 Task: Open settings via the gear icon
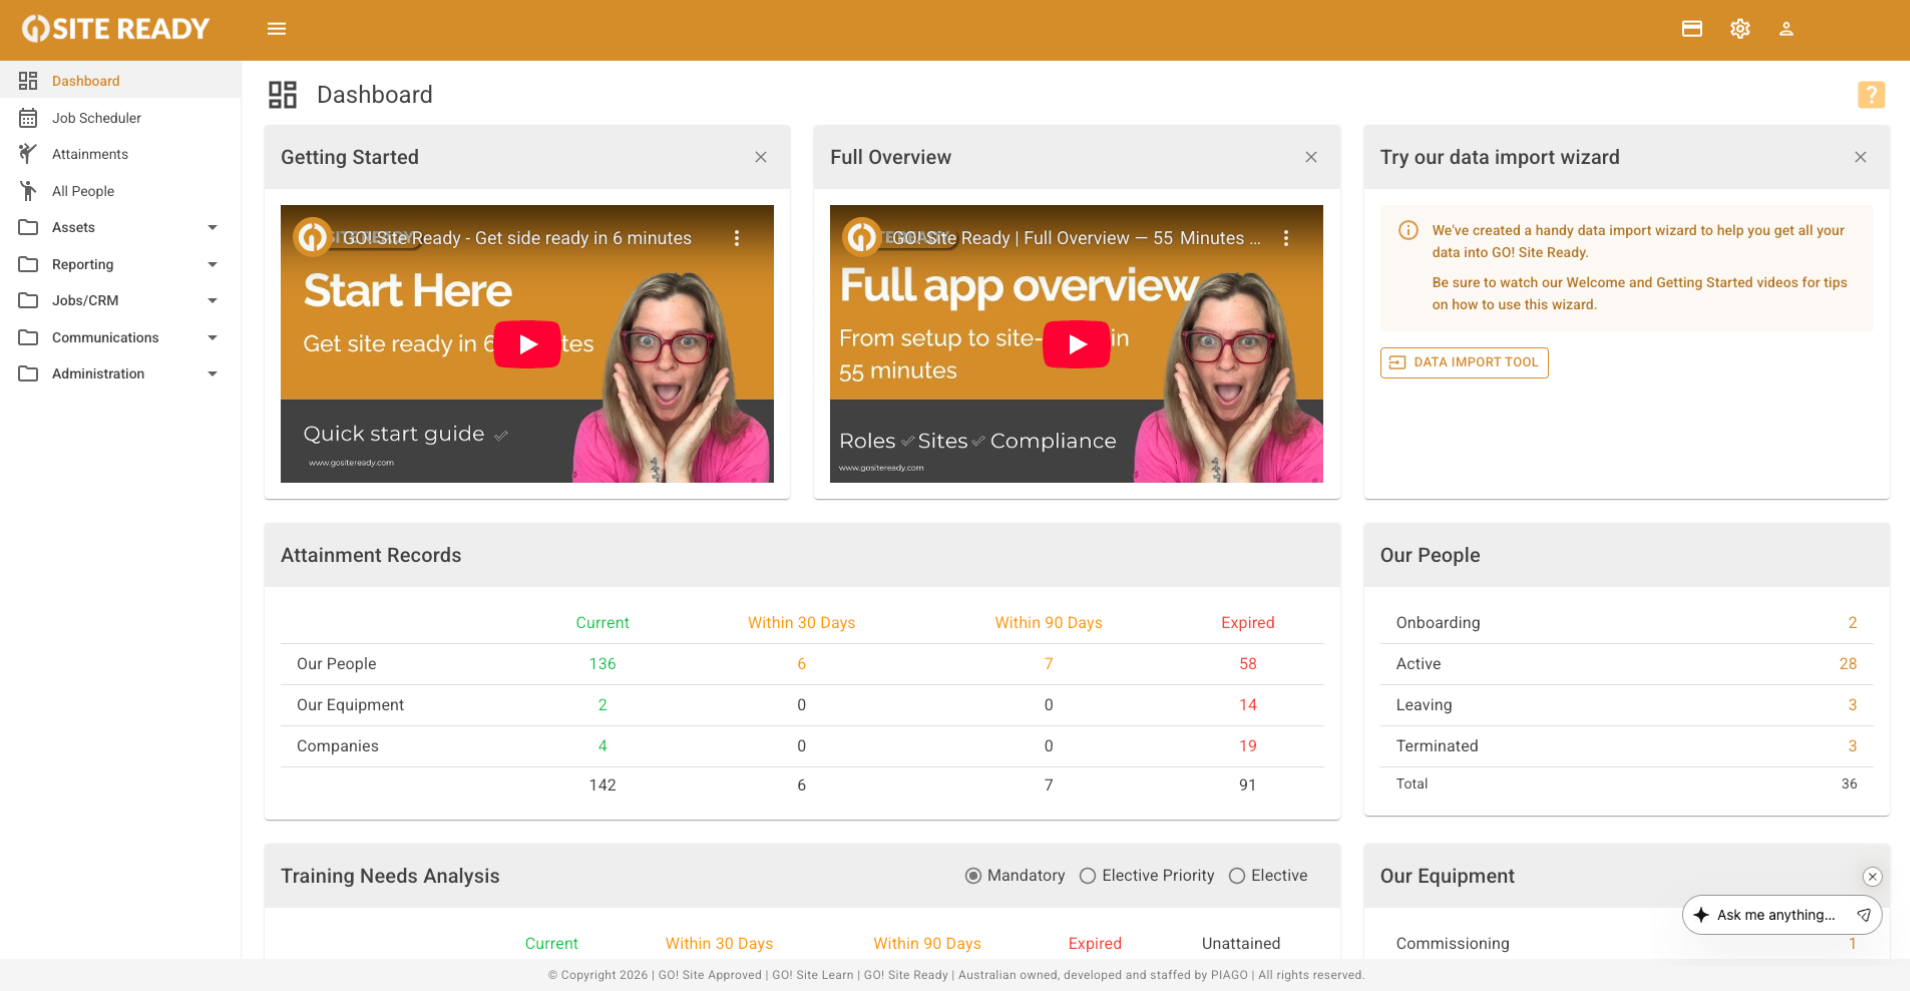coord(1740,29)
